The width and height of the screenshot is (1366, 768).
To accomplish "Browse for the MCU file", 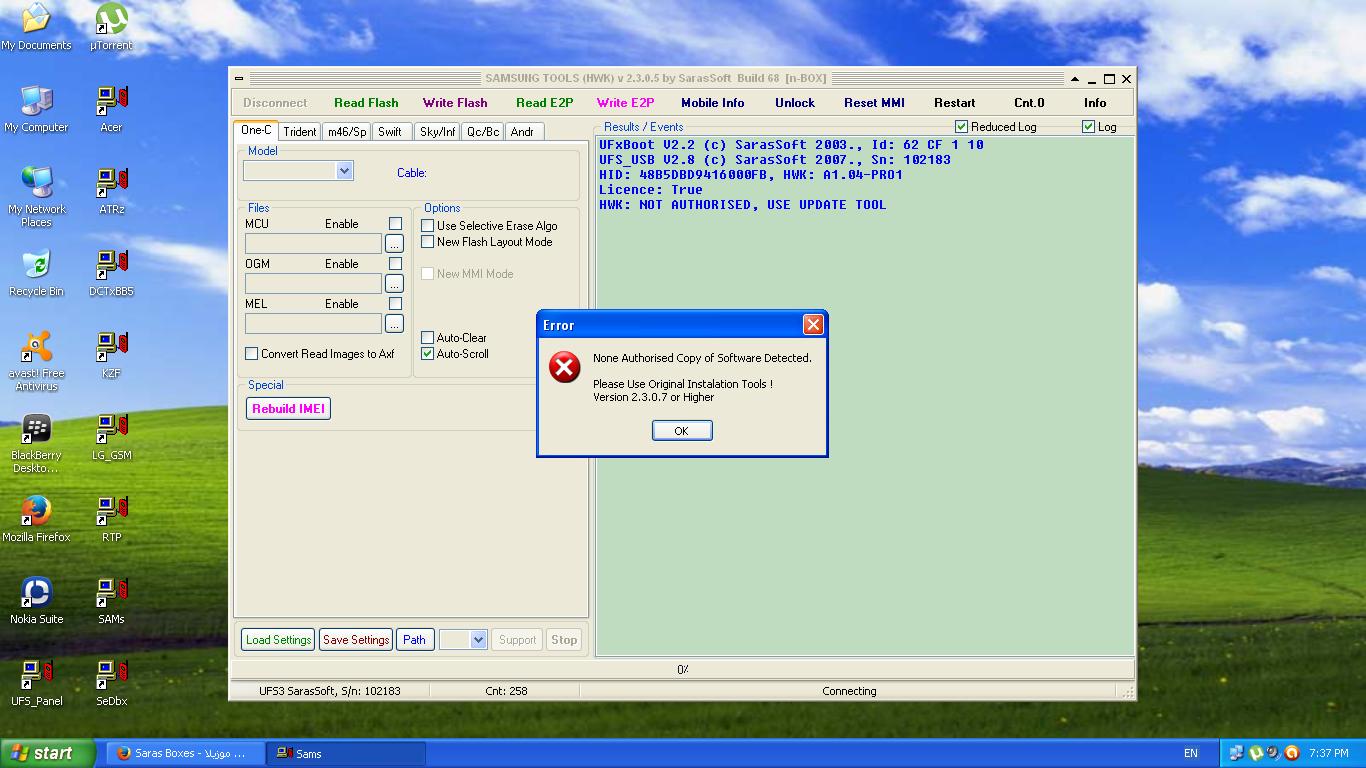I will pos(394,244).
